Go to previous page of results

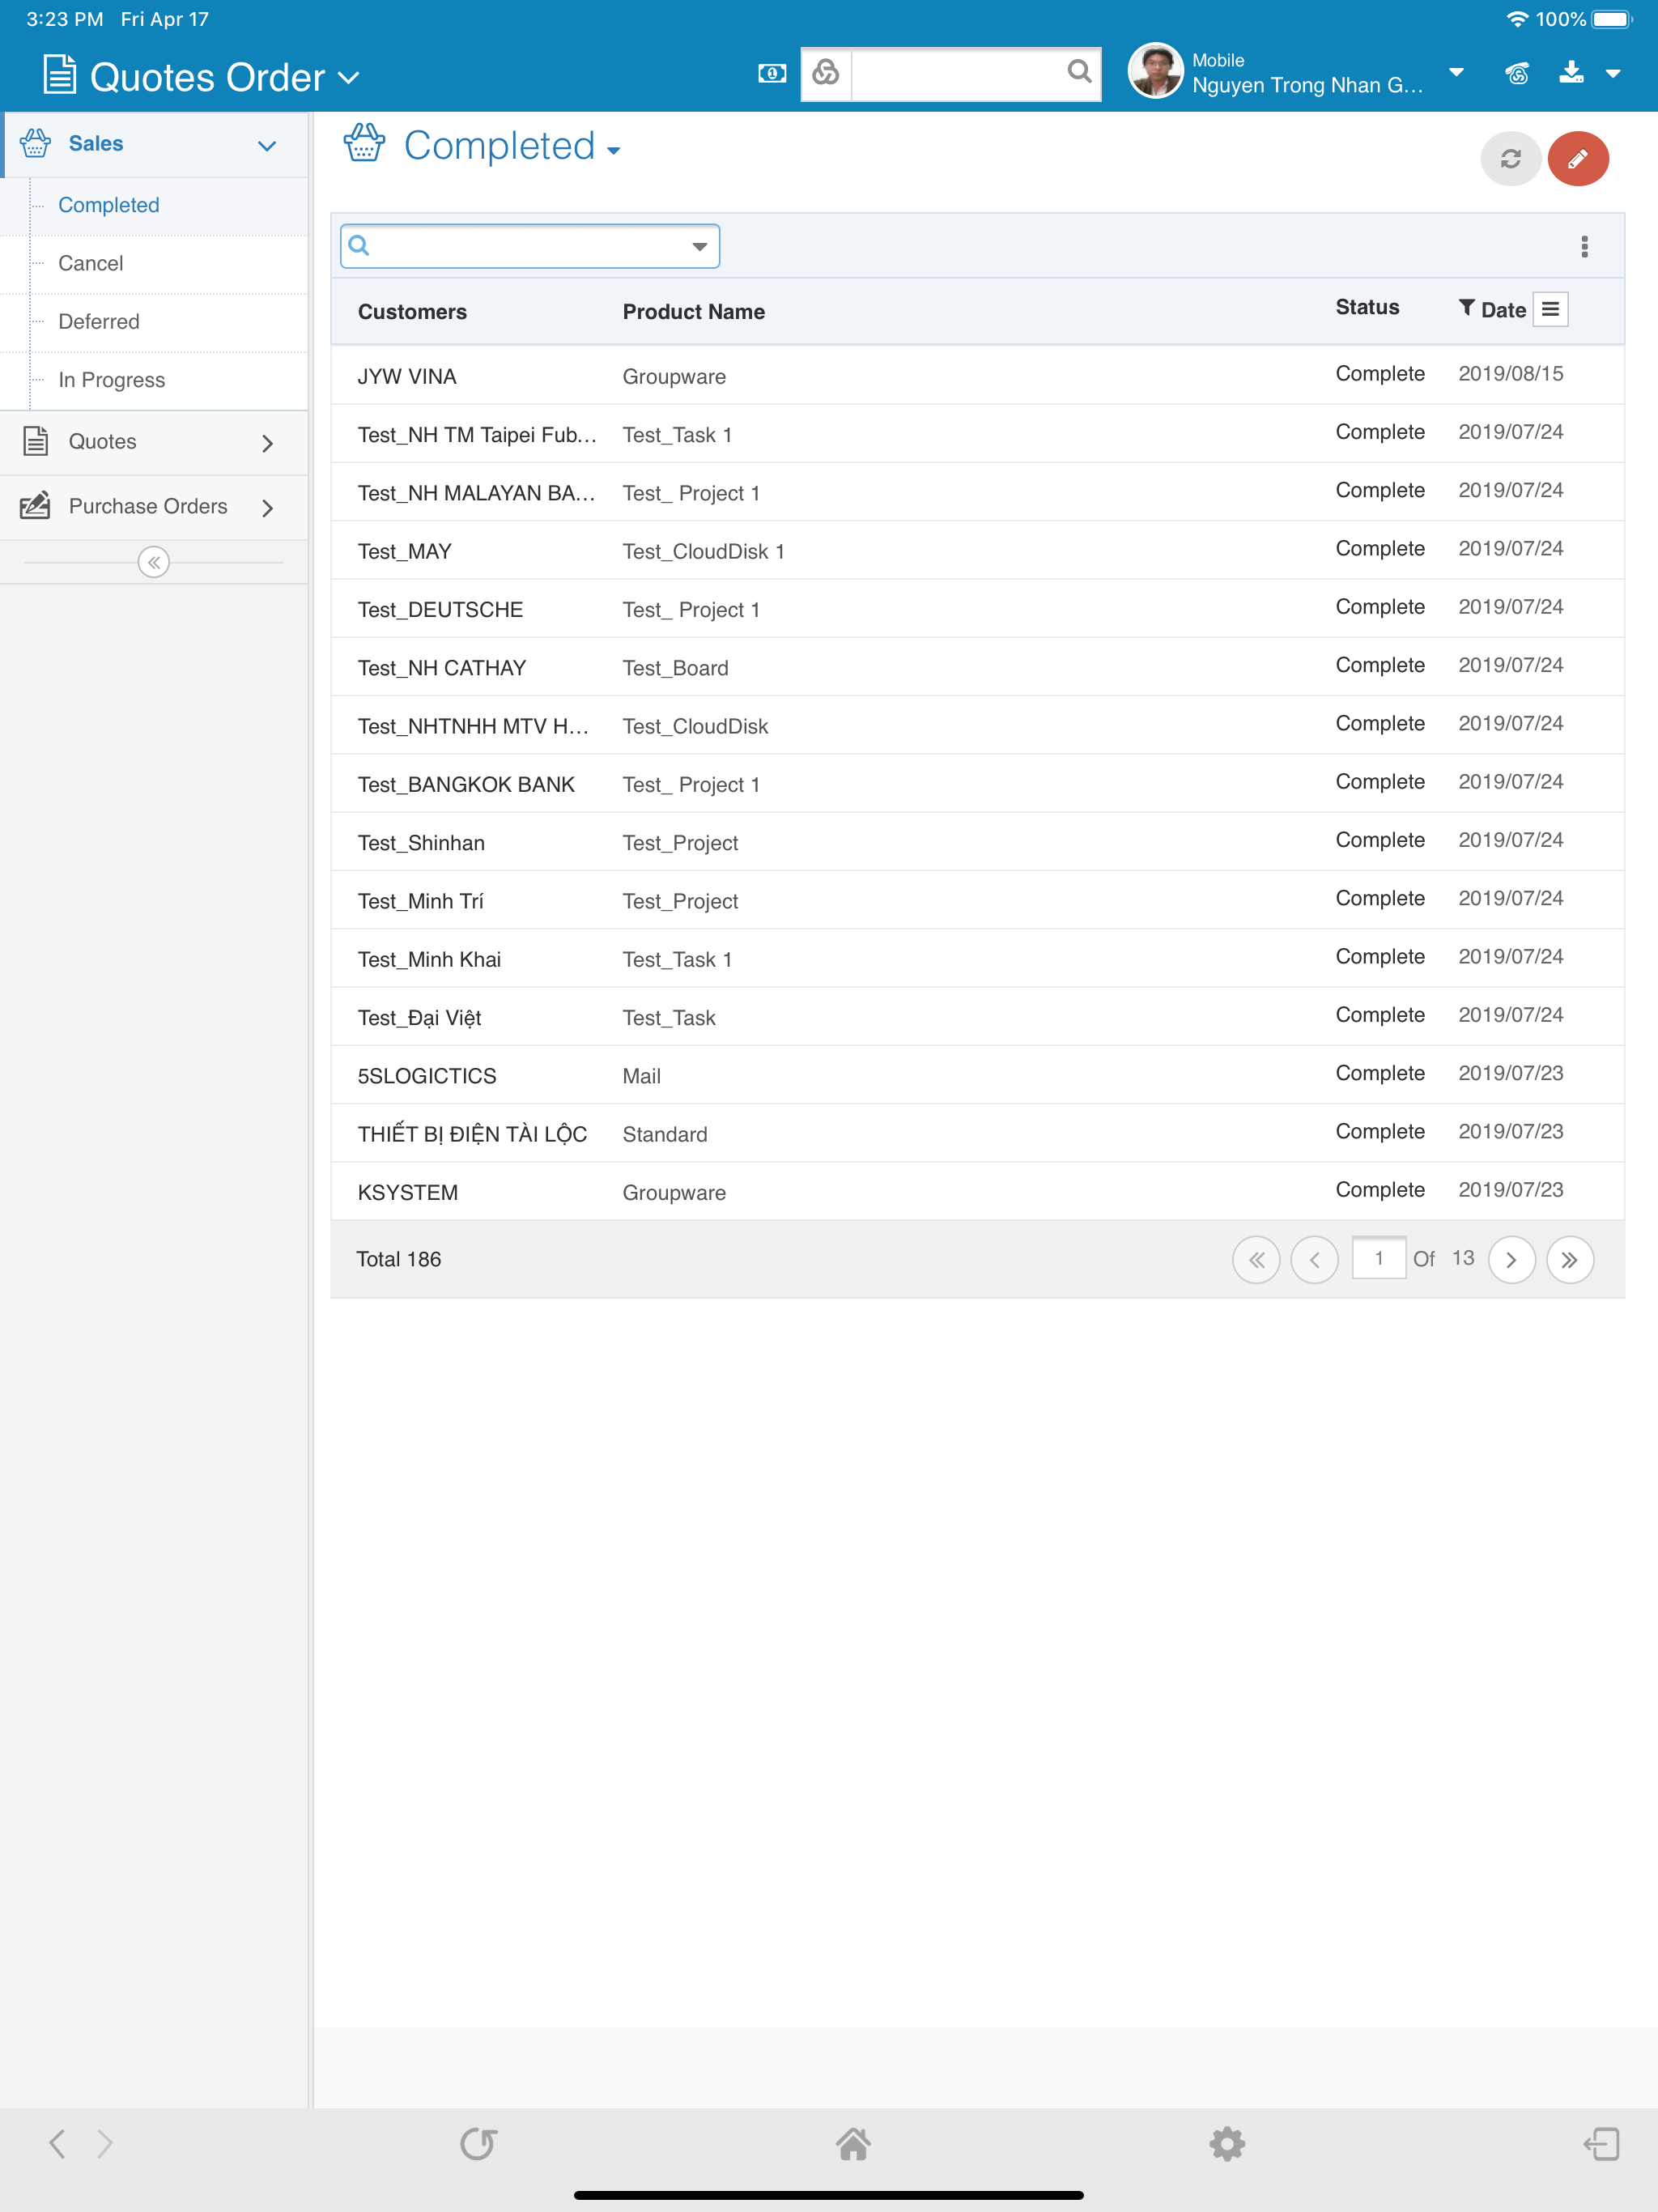[1314, 1260]
